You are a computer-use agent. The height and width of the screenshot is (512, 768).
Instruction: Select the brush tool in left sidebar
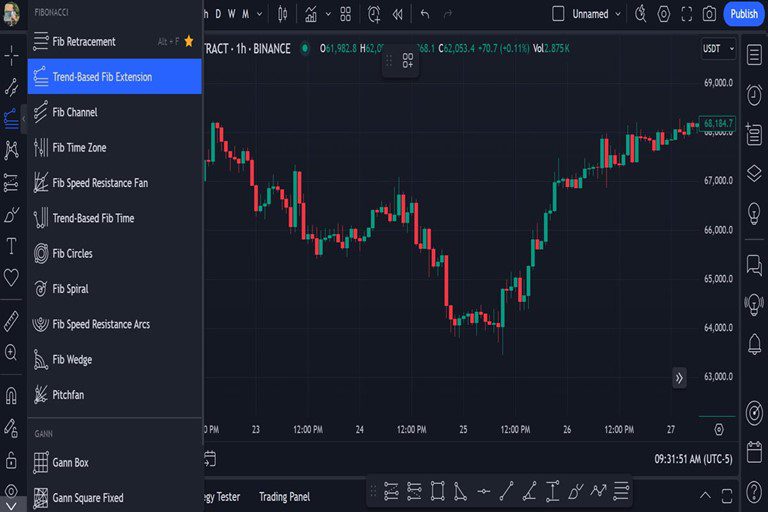(x=11, y=215)
